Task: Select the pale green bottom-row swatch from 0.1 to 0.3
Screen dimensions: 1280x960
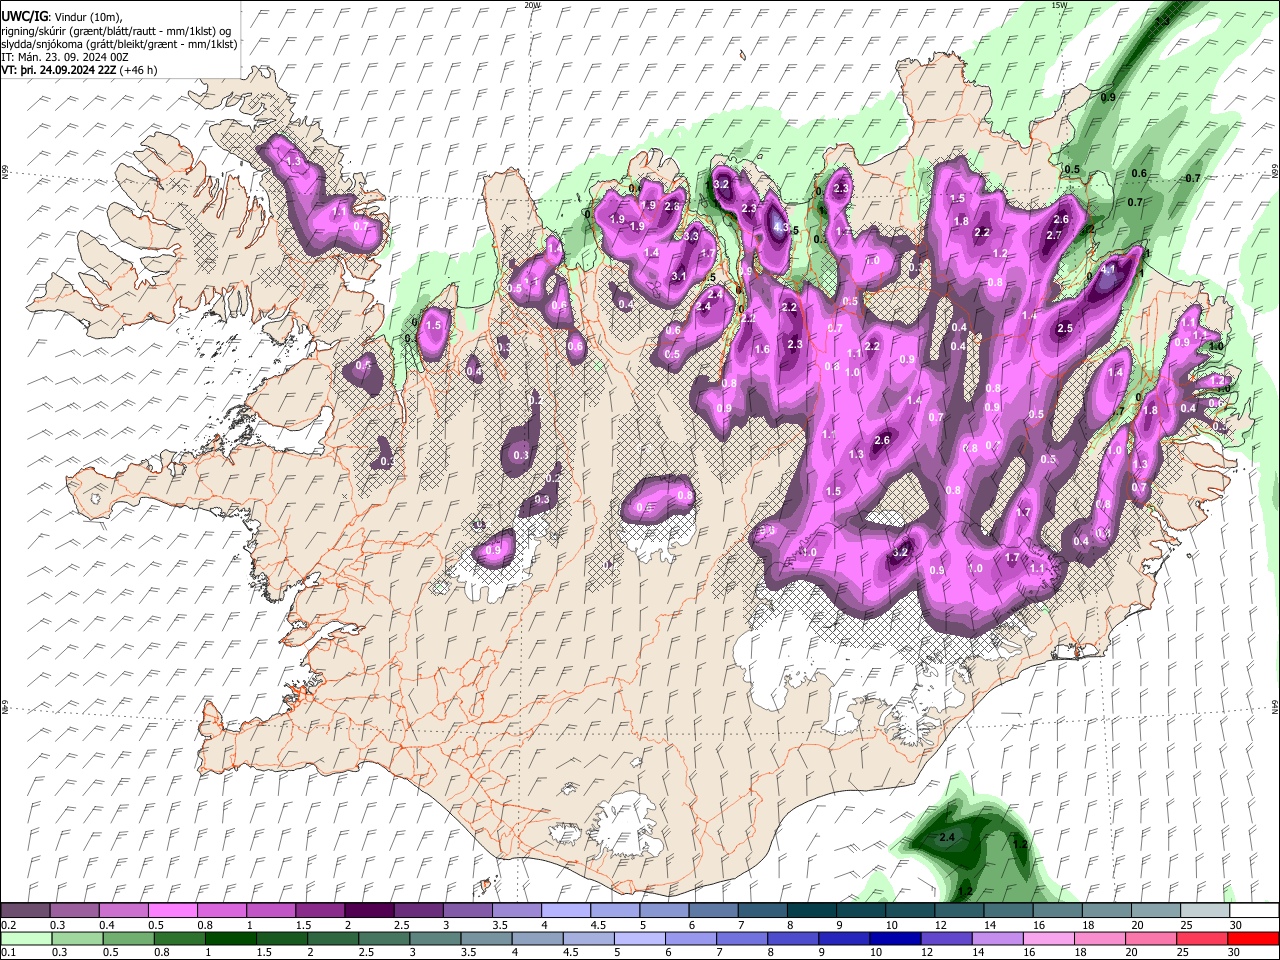Action: [x=25, y=939]
